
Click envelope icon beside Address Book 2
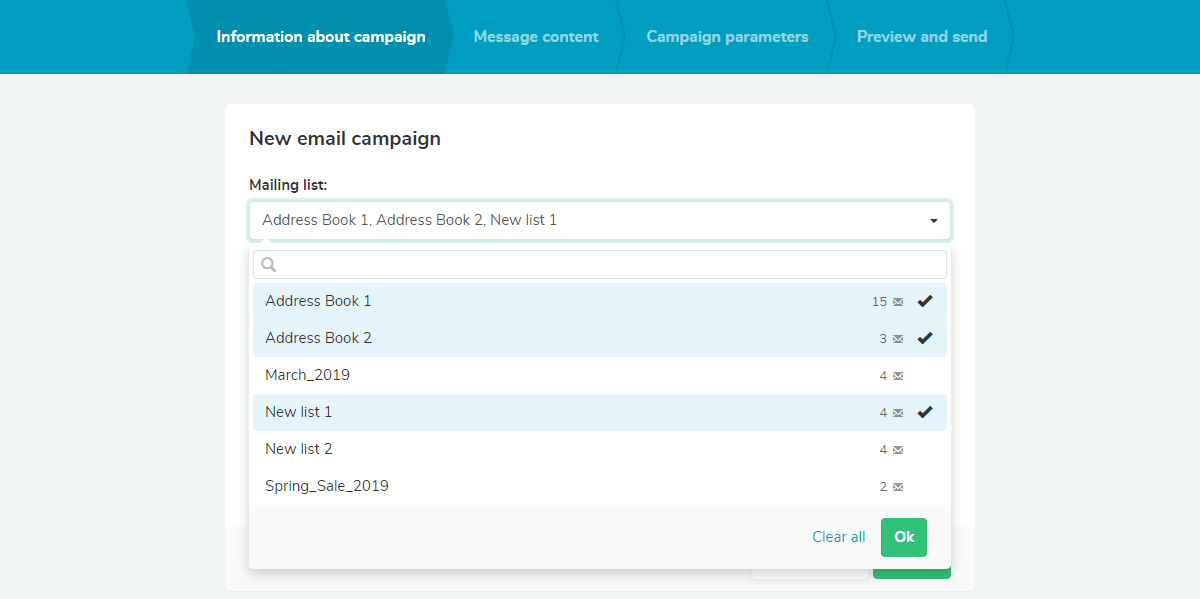click(x=898, y=339)
